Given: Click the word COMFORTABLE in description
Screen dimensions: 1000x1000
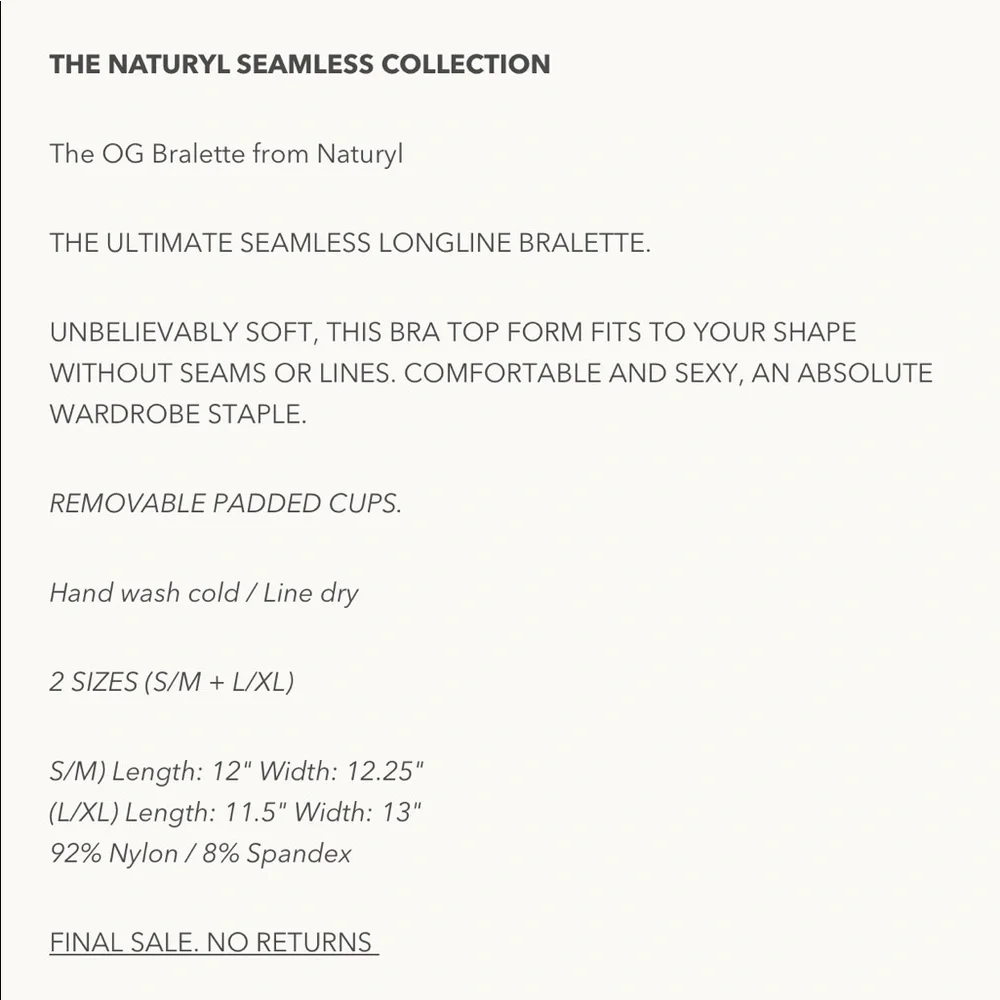Looking at the screenshot, I should click(x=503, y=373).
